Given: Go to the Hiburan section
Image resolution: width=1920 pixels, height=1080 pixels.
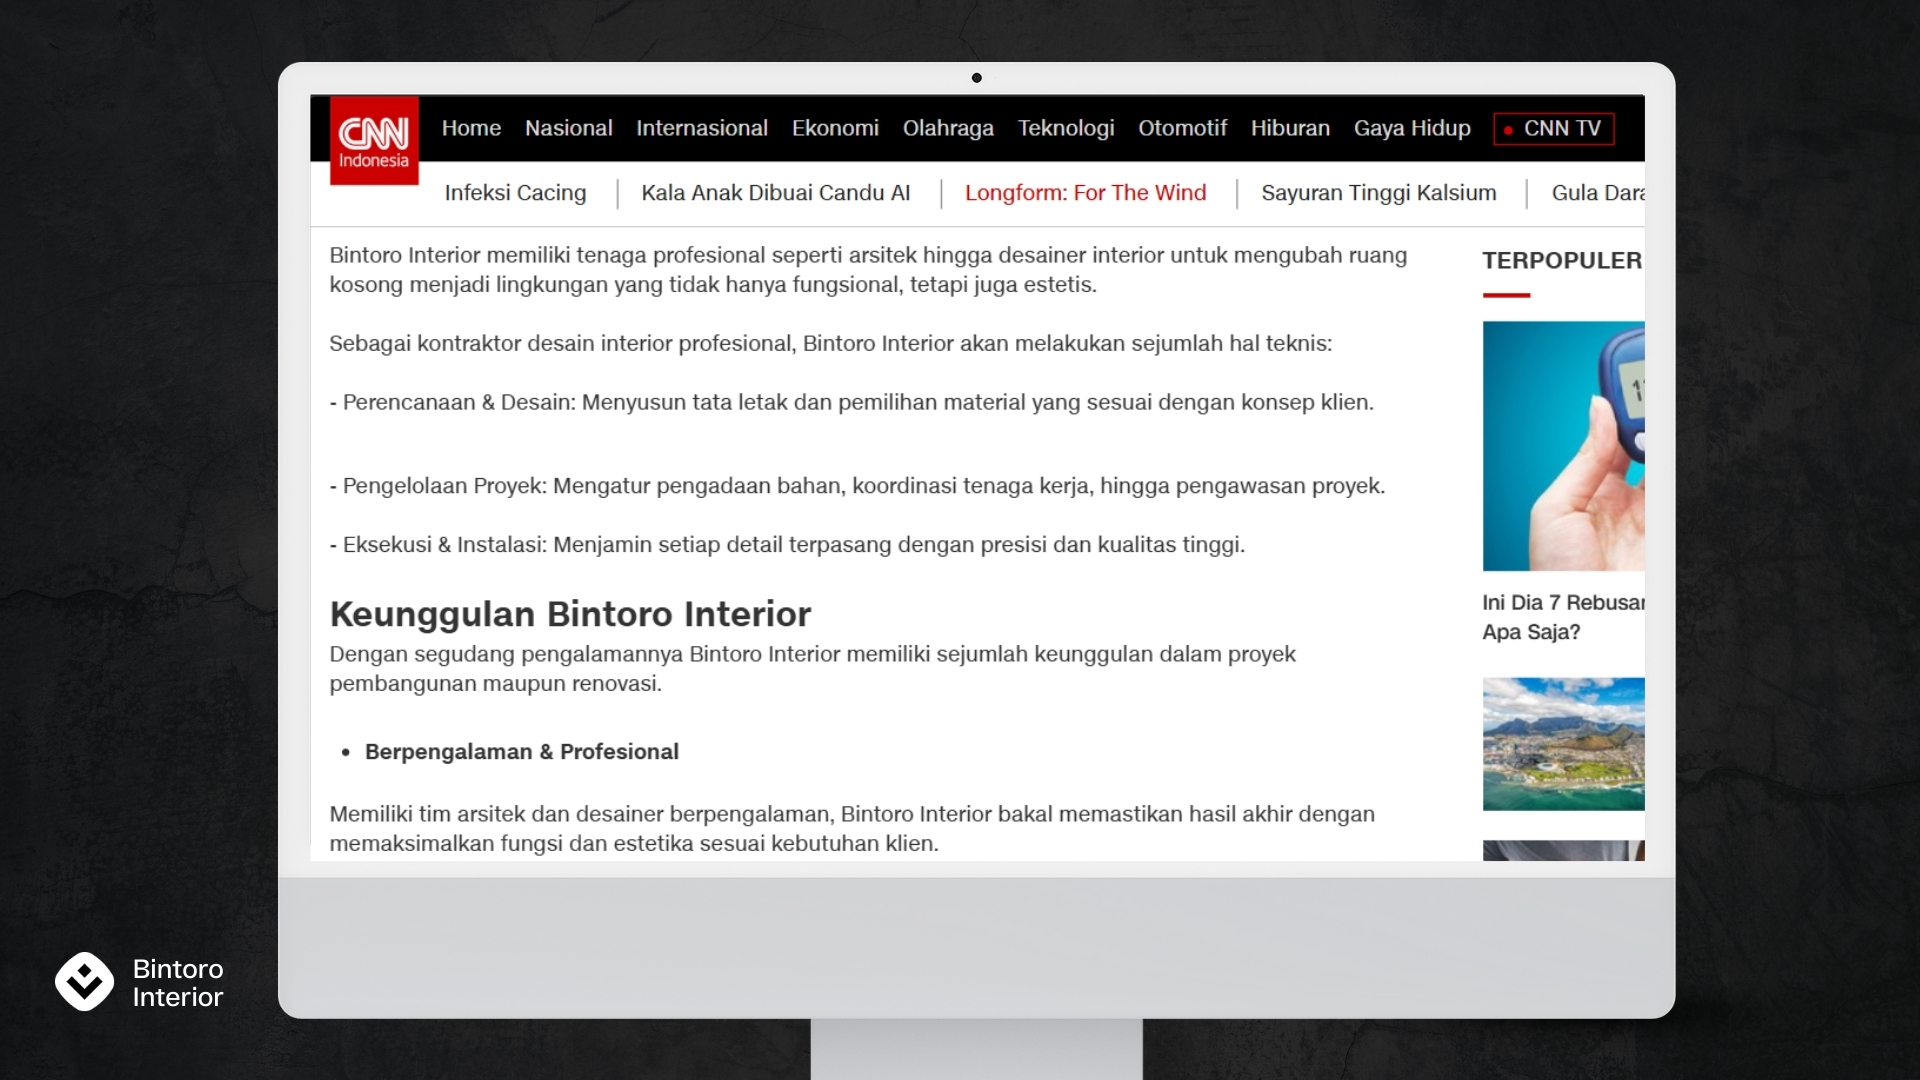Looking at the screenshot, I should pyautogui.click(x=1289, y=129).
